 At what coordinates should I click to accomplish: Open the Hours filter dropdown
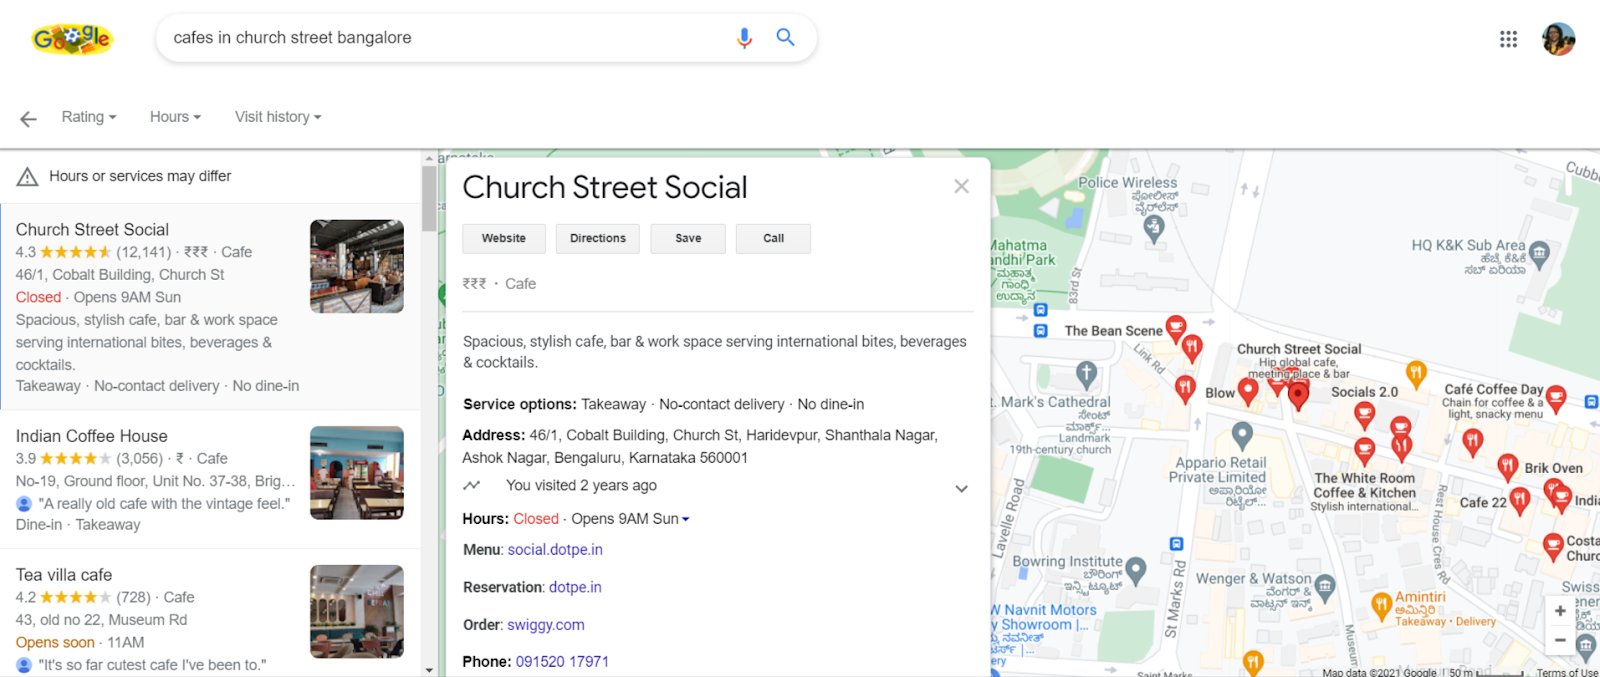(x=175, y=117)
